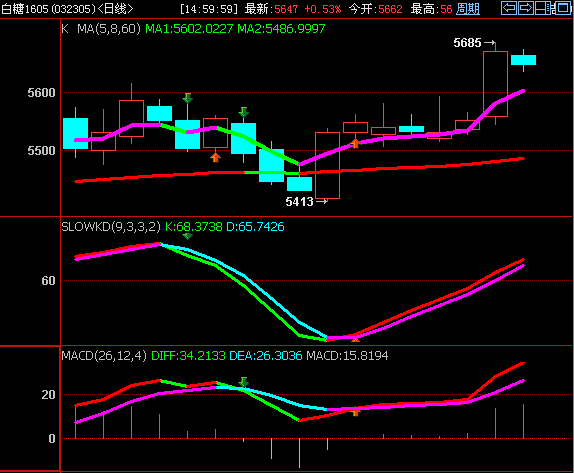Screen dimensions: 574x473
Task: Click the MA(5,8,60) indicator label
Action: (109, 29)
